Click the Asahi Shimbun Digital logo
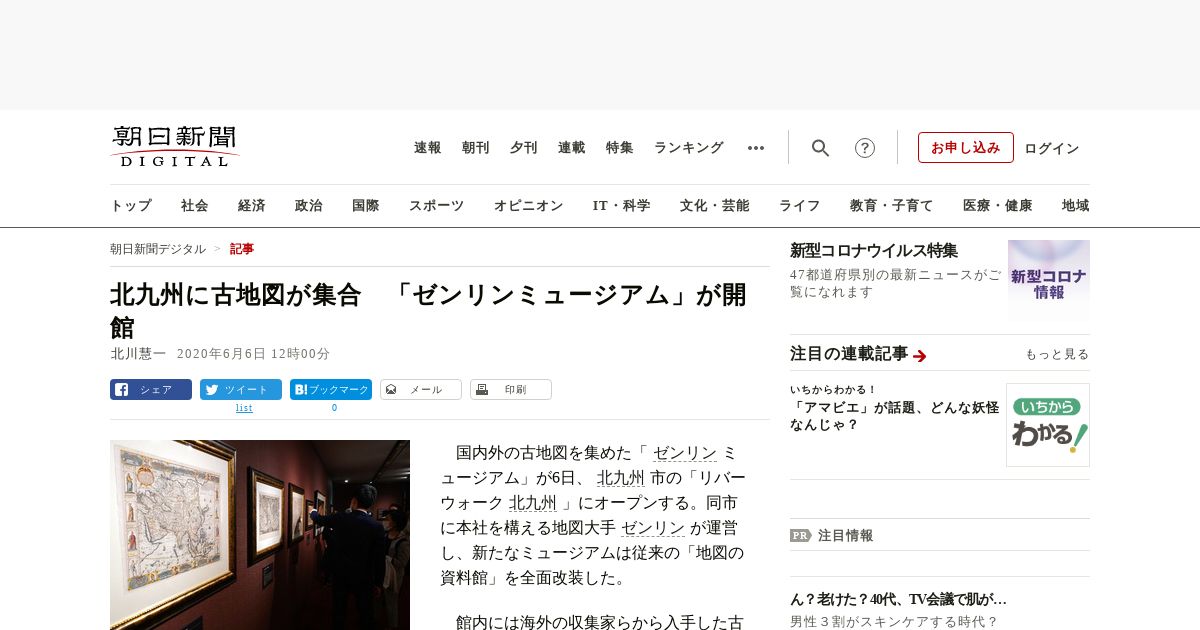This screenshot has width=1200, height=630. pyautogui.click(x=175, y=146)
